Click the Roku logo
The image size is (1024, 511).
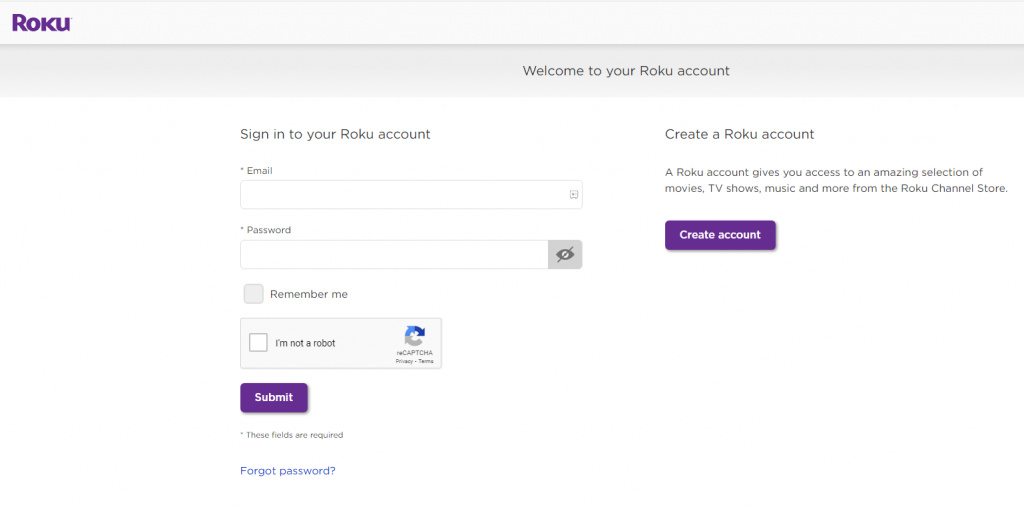[42, 23]
